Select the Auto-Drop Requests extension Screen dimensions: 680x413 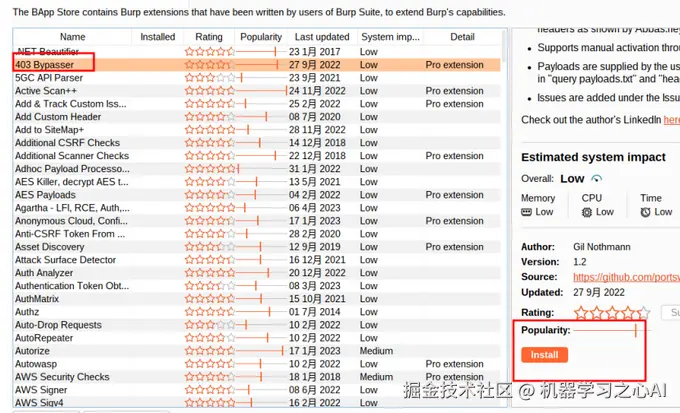click(257, 324)
